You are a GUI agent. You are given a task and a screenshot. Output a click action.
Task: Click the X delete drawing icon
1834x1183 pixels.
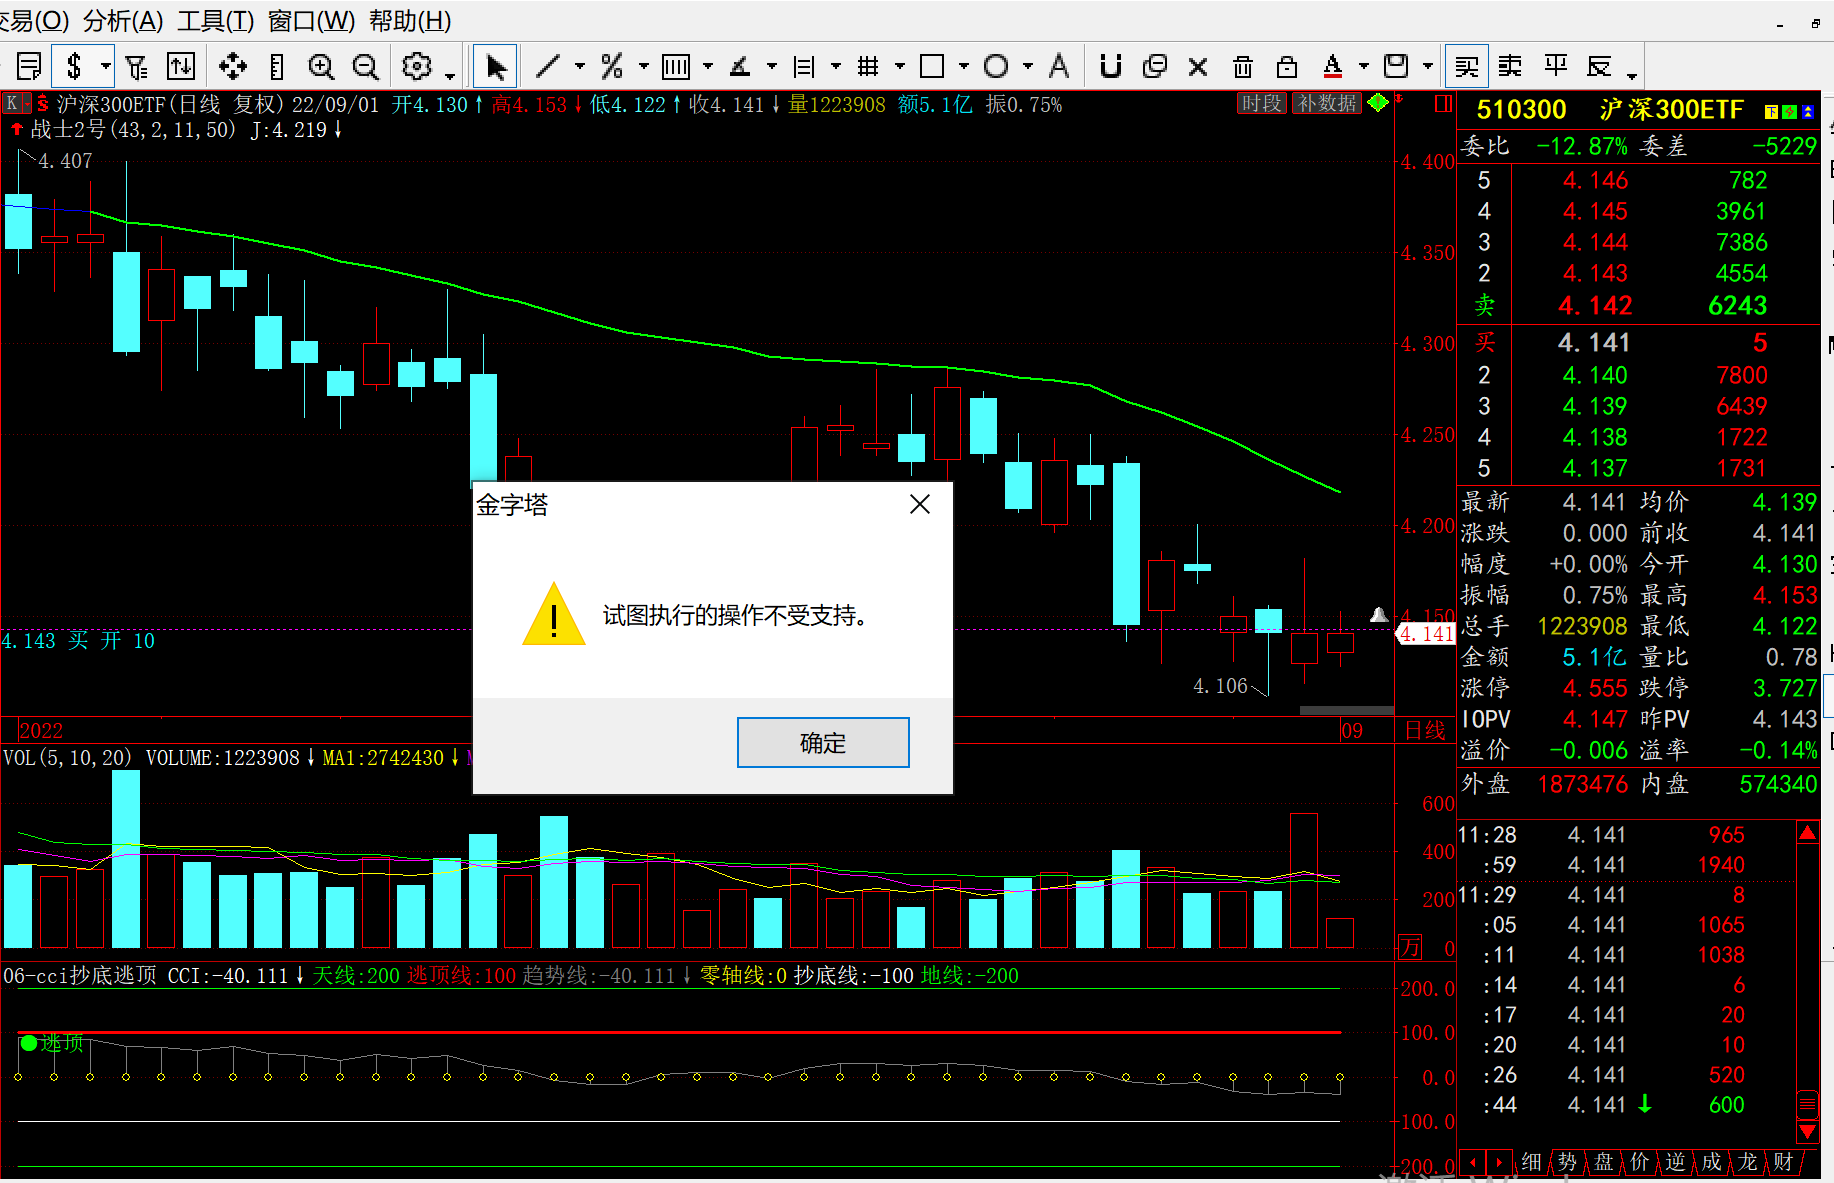(1198, 67)
